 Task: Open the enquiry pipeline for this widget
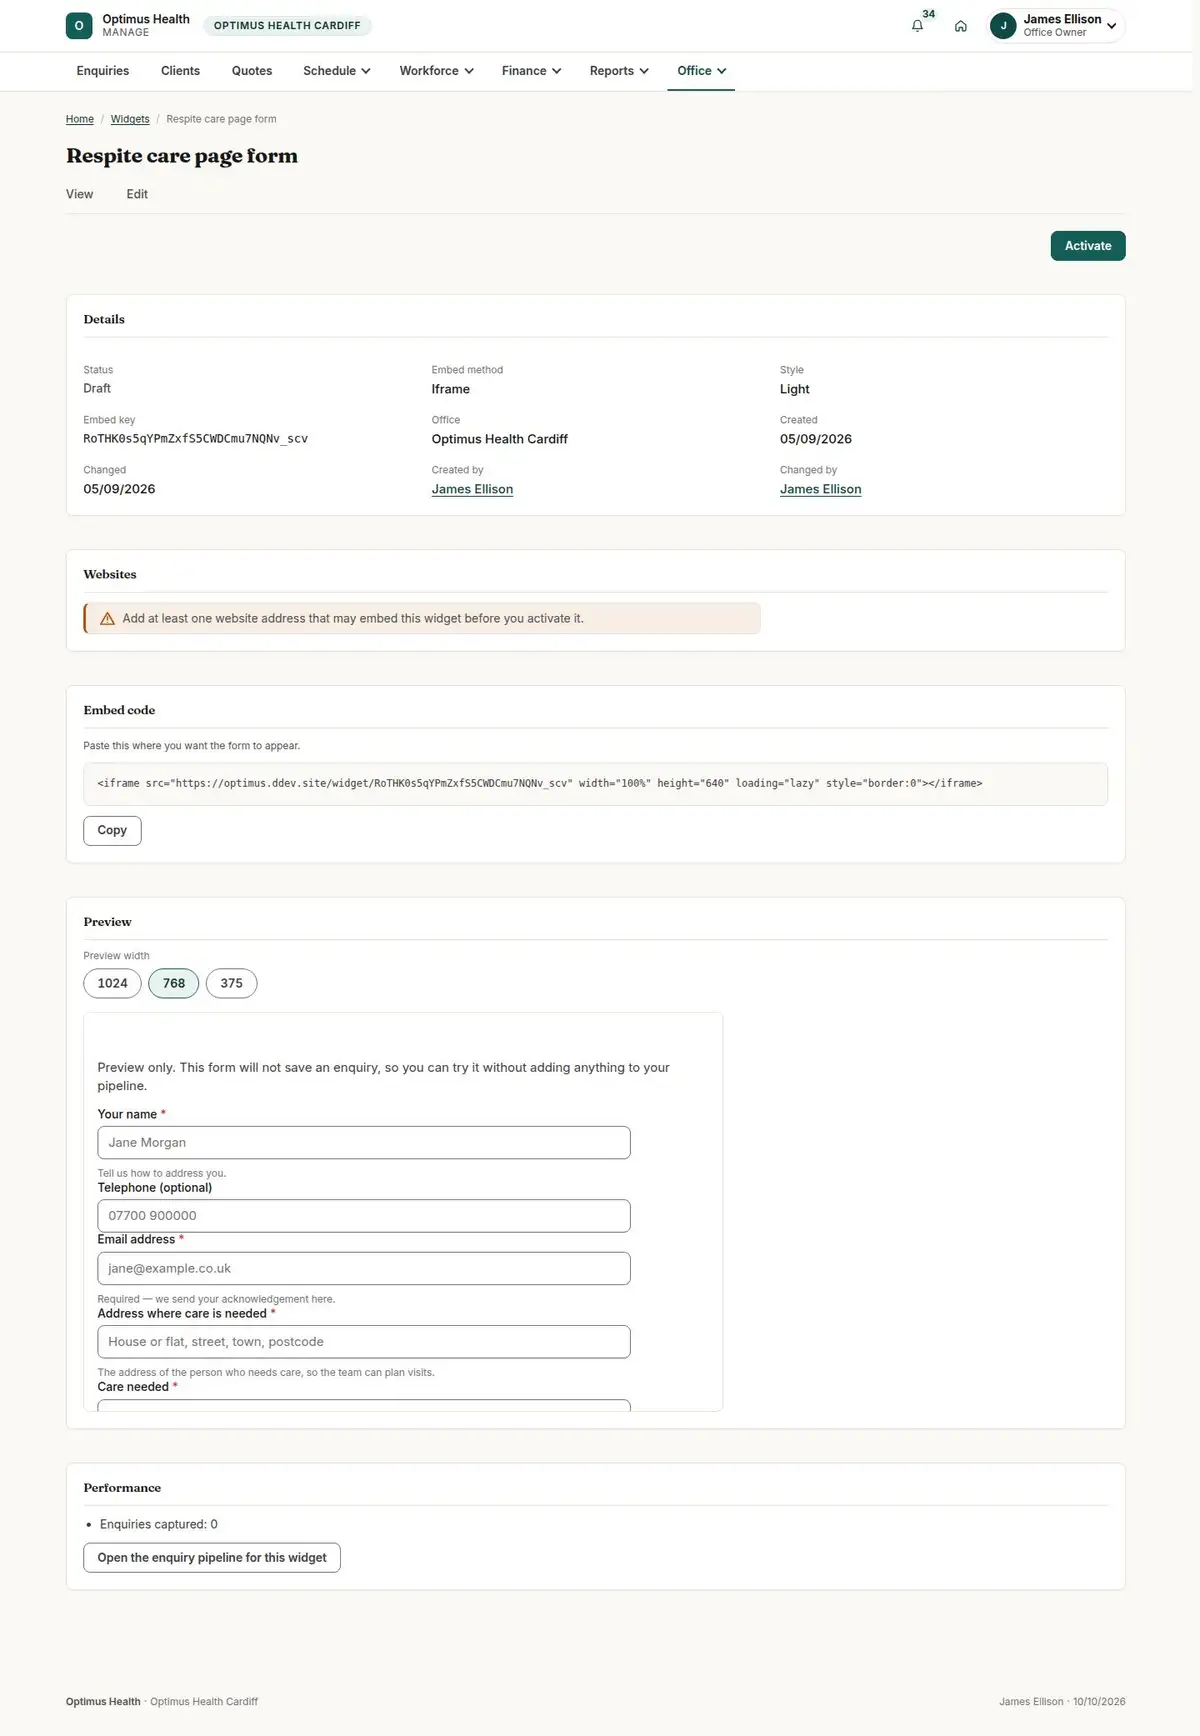click(x=212, y=1558)
